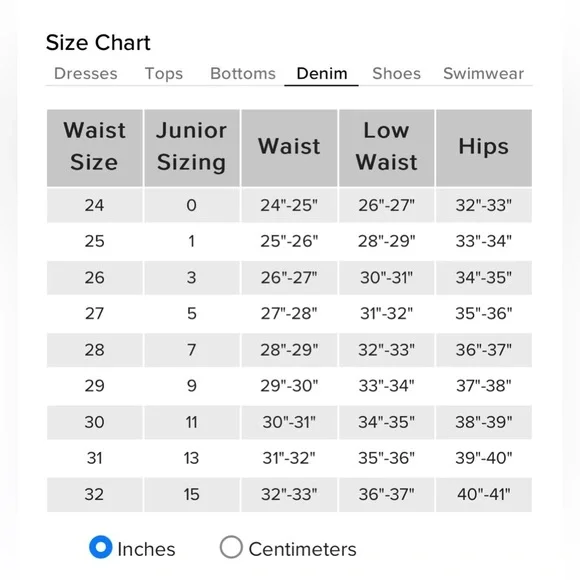Screen dimensions: 580x580
Task: Click the 40"-41" hips cell
Action: [484, 495]
